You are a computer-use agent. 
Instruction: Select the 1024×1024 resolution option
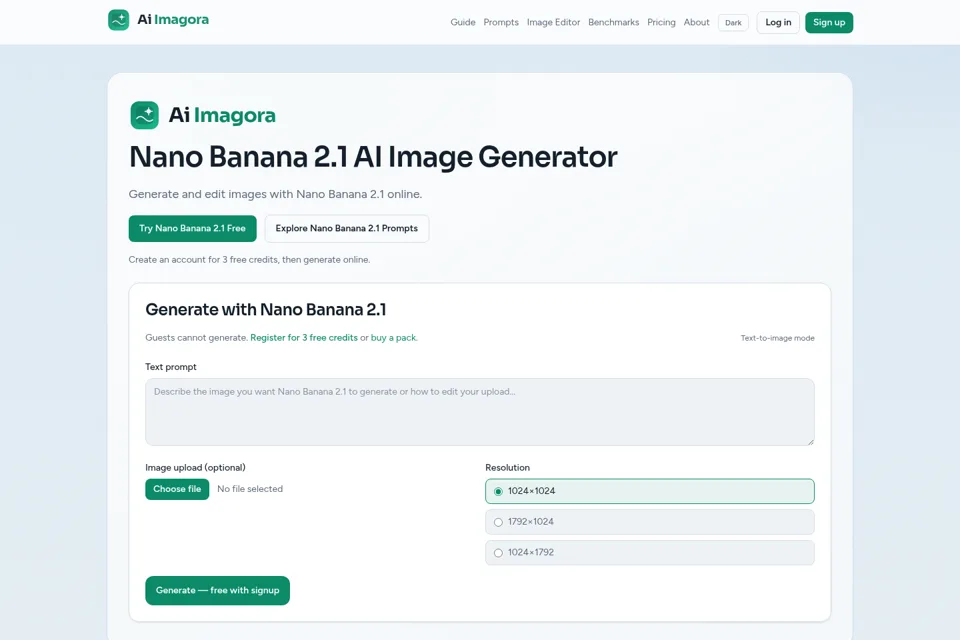click(650, 491)
